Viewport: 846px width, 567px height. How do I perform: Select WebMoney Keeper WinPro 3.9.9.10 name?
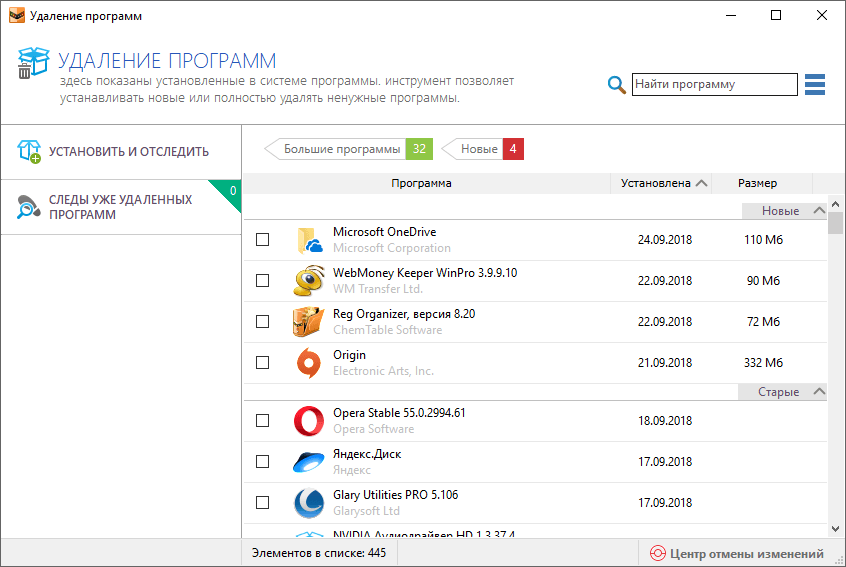coord(425,273)
